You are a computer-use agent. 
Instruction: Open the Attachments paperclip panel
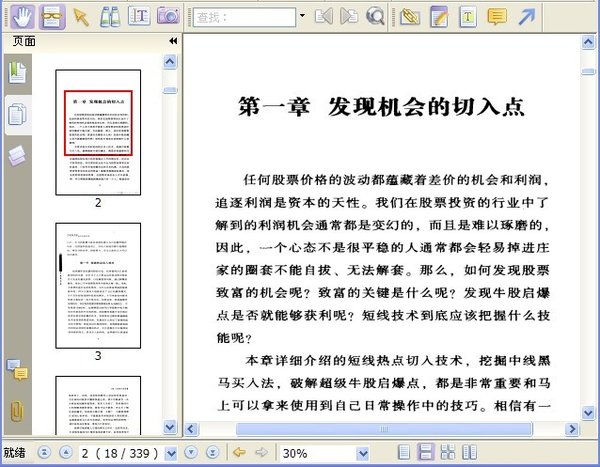(17, 411)
